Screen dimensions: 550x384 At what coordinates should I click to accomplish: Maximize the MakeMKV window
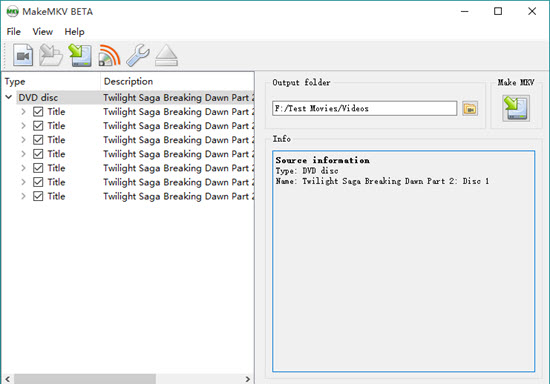(498, 11)
